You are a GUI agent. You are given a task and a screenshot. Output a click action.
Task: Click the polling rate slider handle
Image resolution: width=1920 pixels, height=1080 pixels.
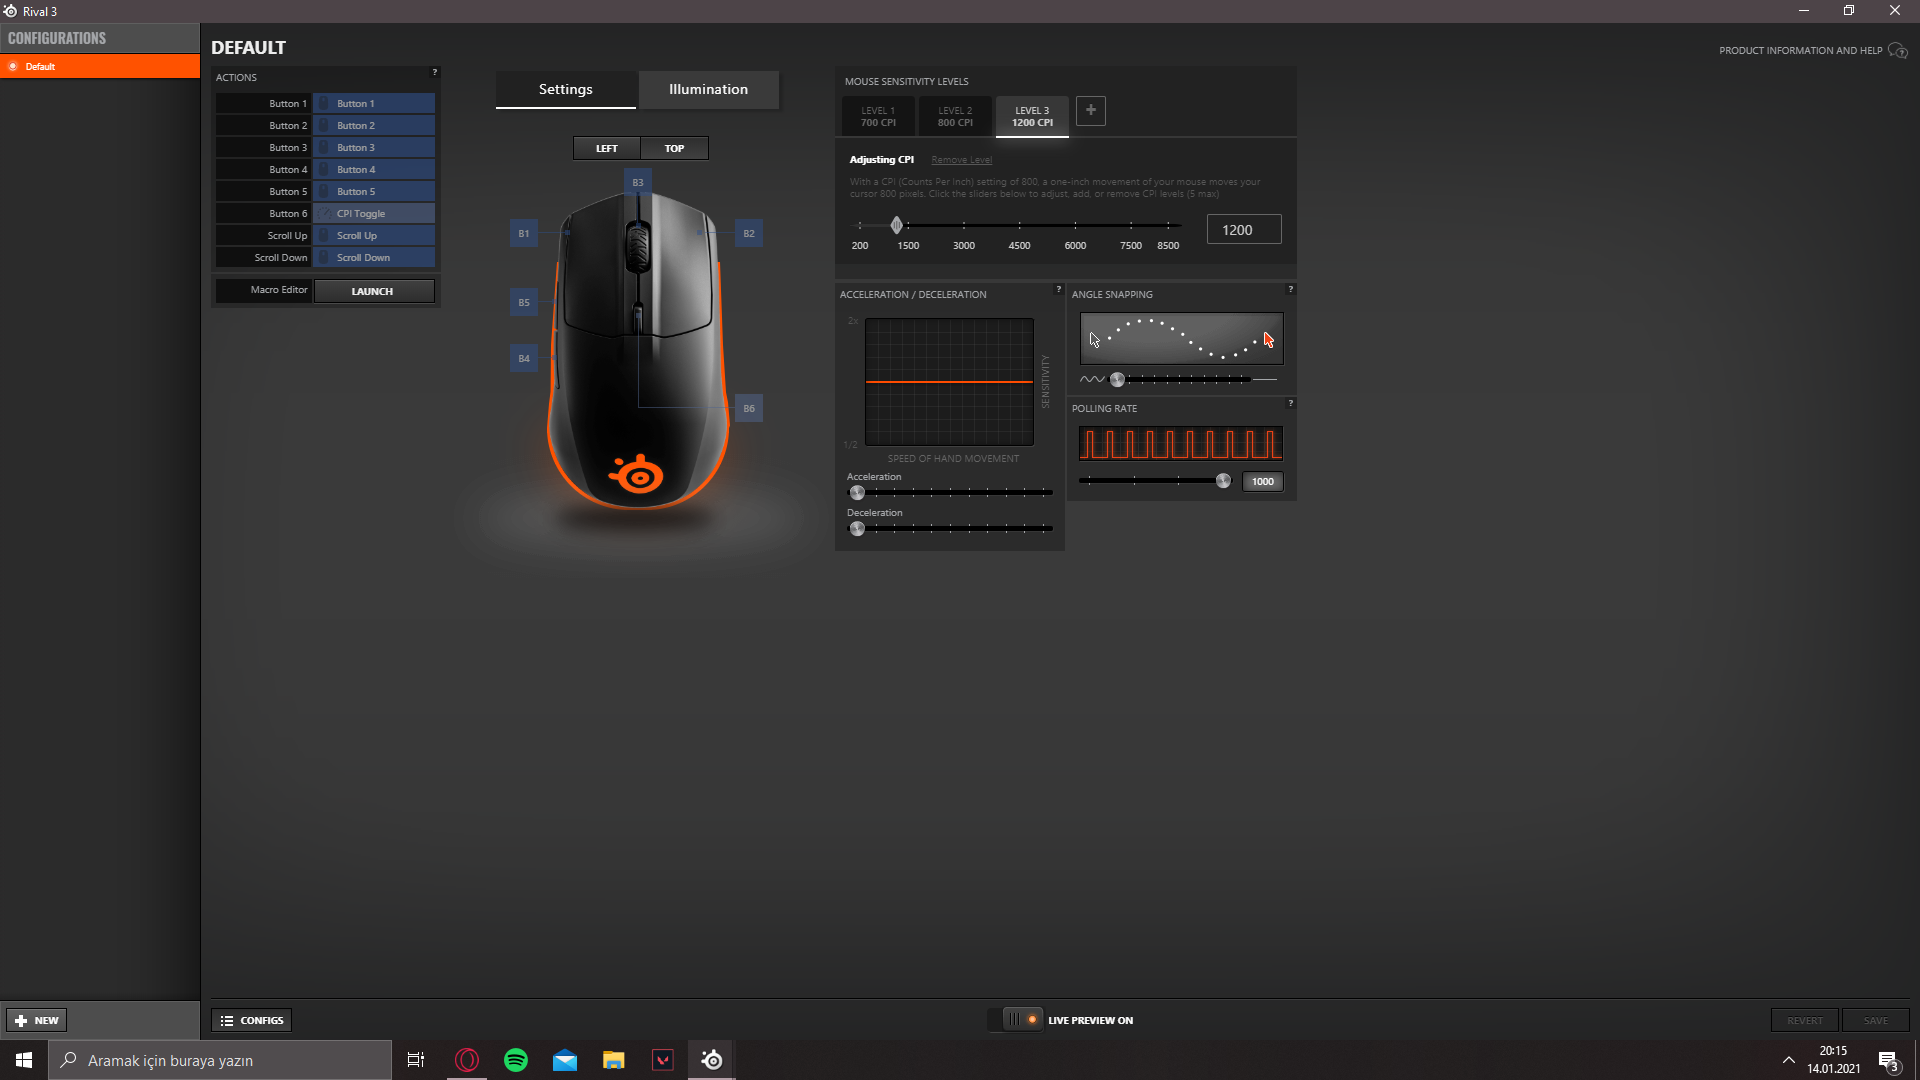(1223, 481)
